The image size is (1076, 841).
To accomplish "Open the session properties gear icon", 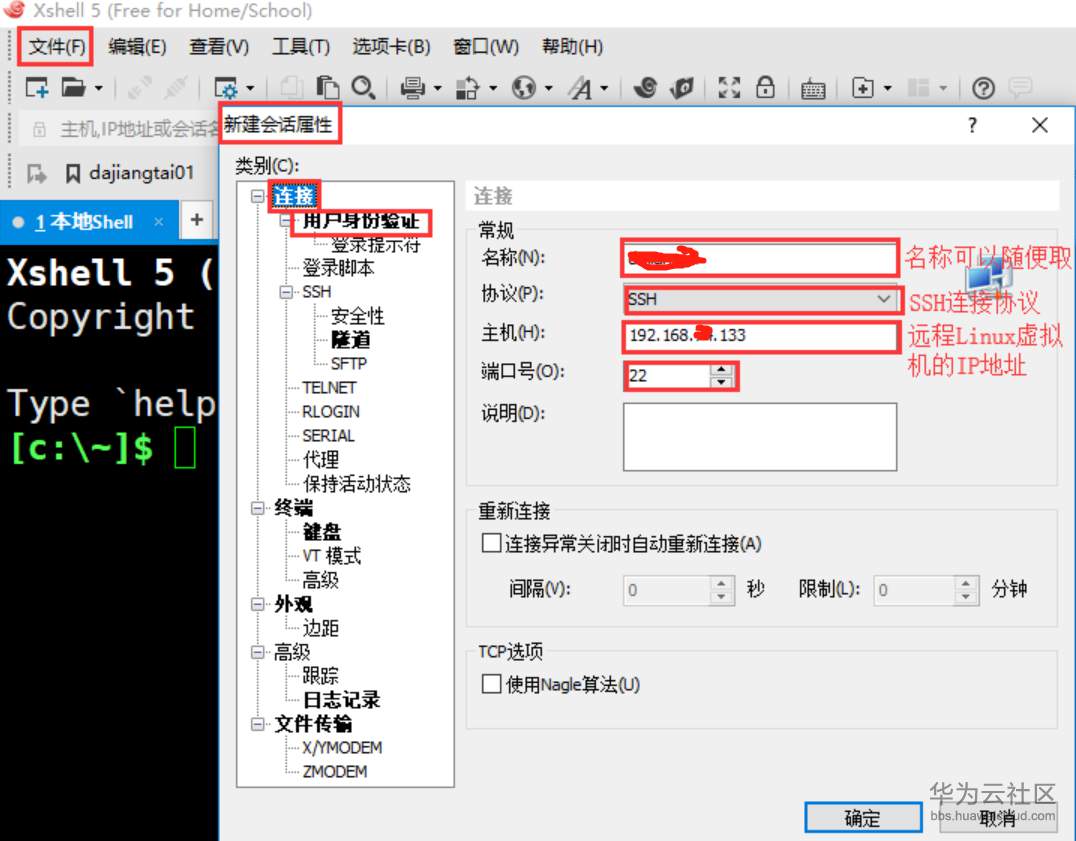I will pyautogui.click(x=226, y=88).
